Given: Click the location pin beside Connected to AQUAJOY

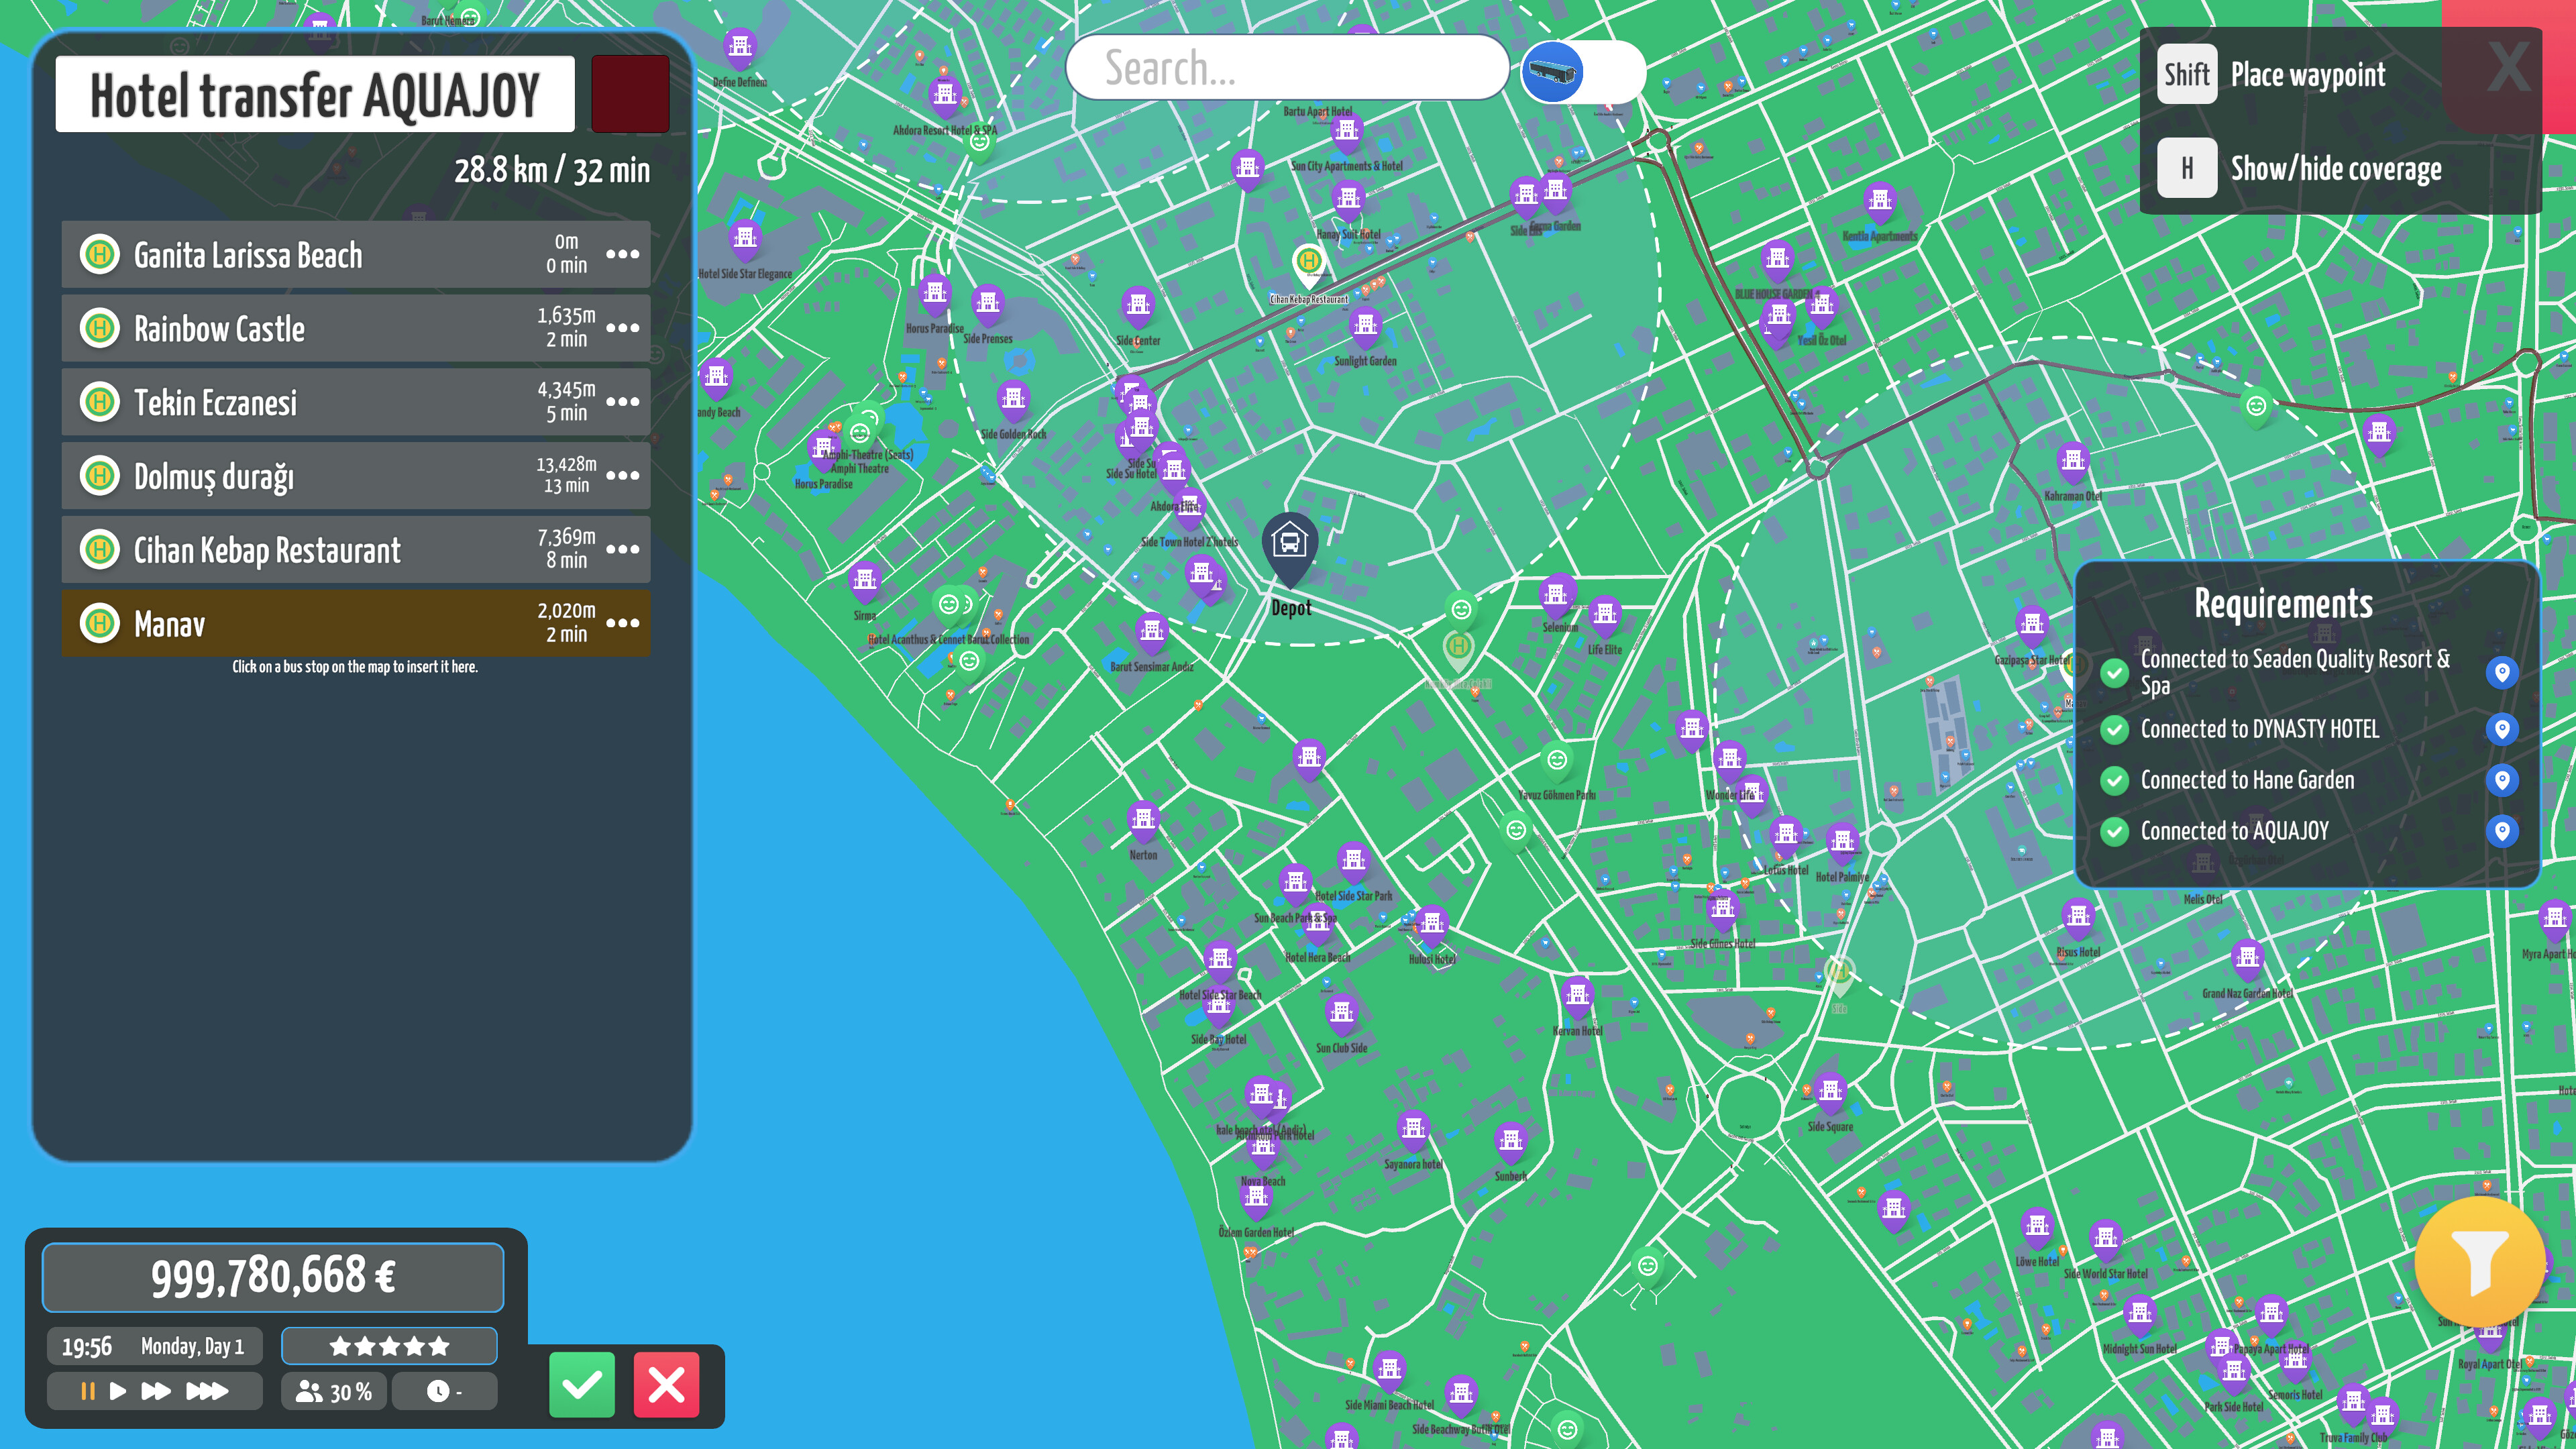Looking at the screenshot, I should coord(2504,830).
